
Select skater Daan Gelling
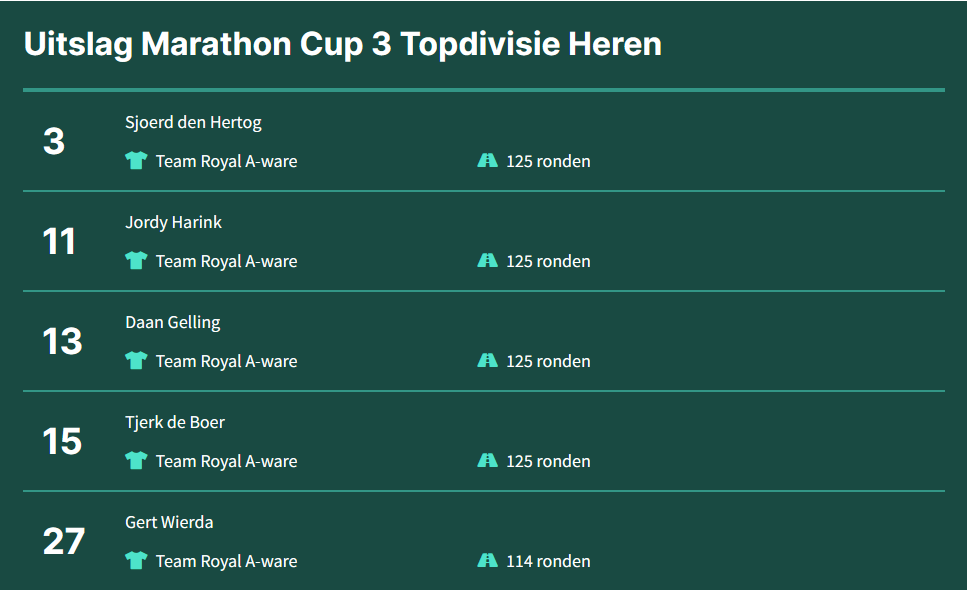click(x=173, y=322)
